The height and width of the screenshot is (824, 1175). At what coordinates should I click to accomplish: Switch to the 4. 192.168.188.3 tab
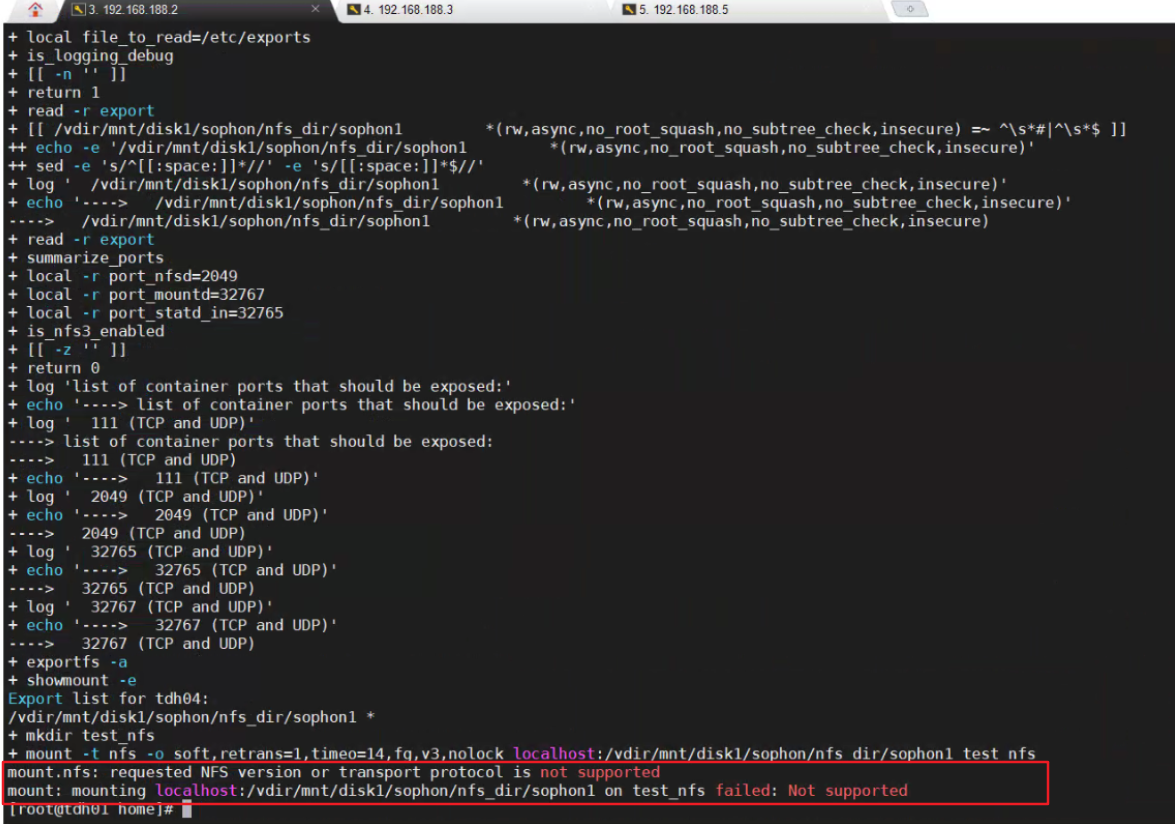(408, 10)
